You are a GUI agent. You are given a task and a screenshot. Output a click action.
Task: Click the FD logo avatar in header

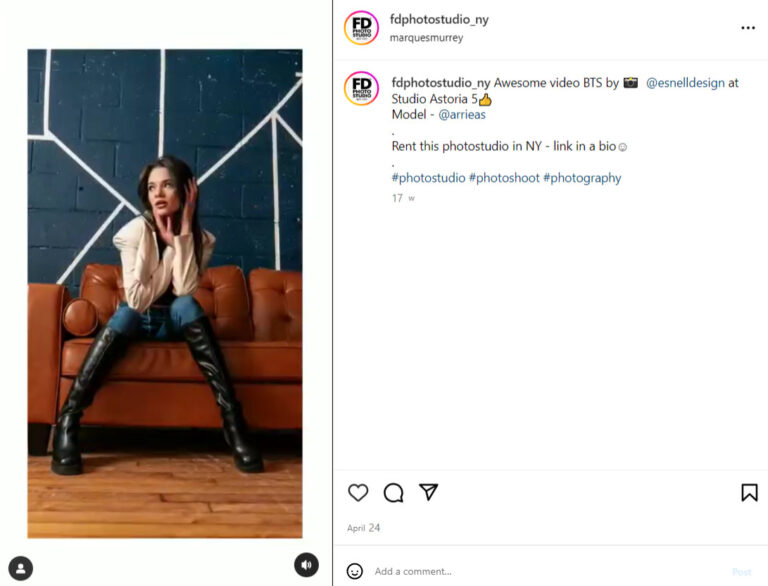361,28
